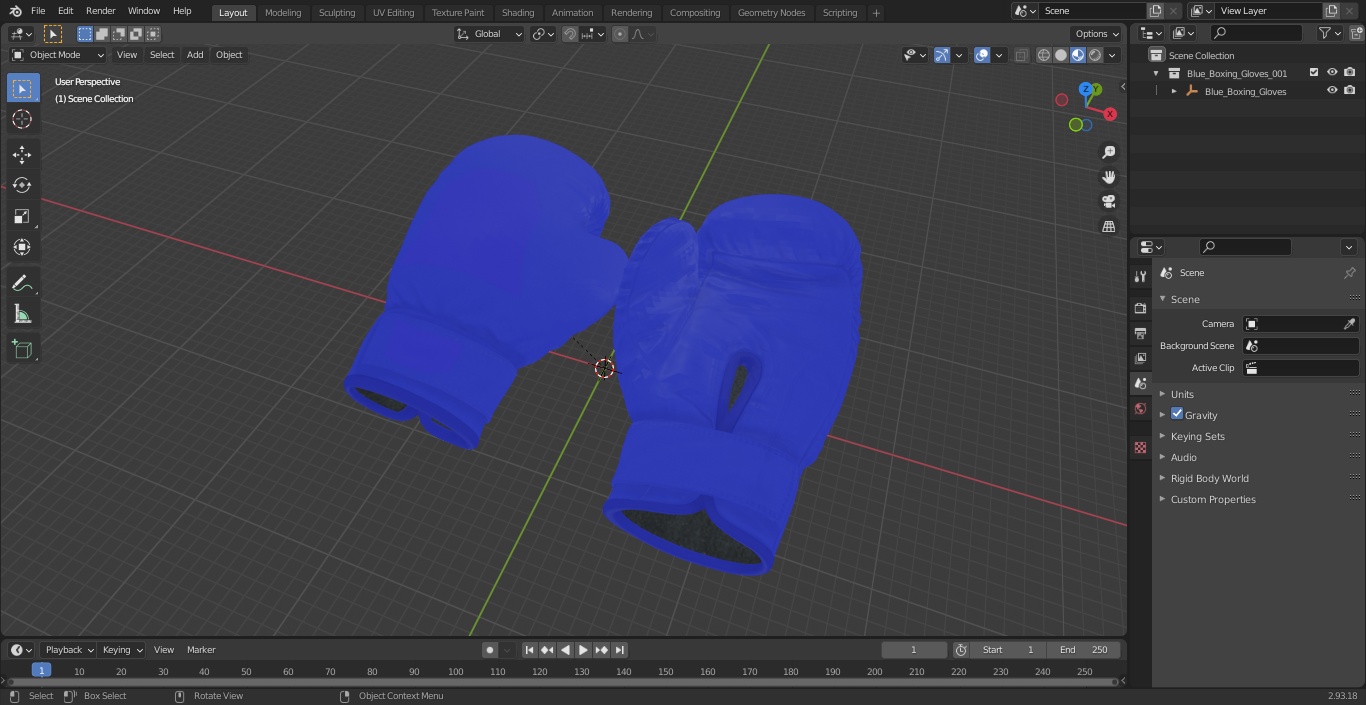
Task: Open the Options dropdown
Action: point(1097,34)
